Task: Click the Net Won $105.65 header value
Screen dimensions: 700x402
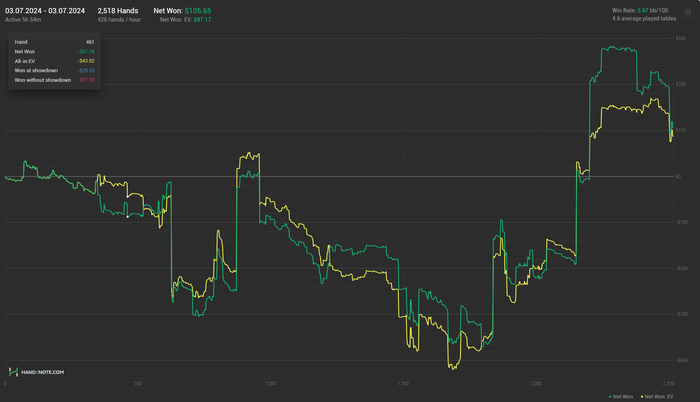Action: pos(183,11)
